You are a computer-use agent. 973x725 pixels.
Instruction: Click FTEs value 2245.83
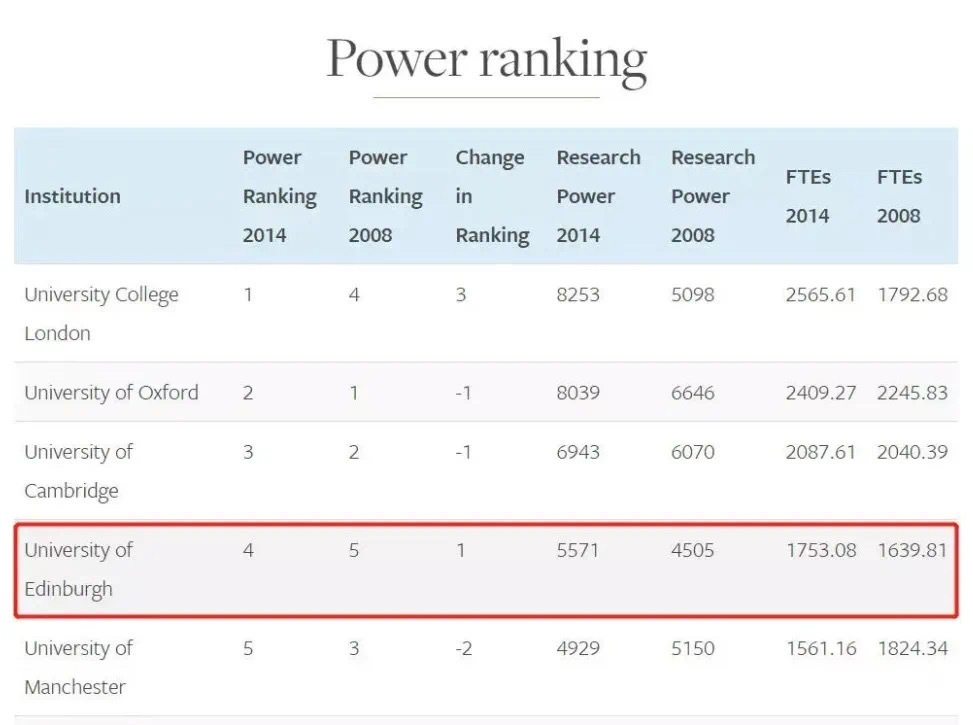[x=912, y=392]
